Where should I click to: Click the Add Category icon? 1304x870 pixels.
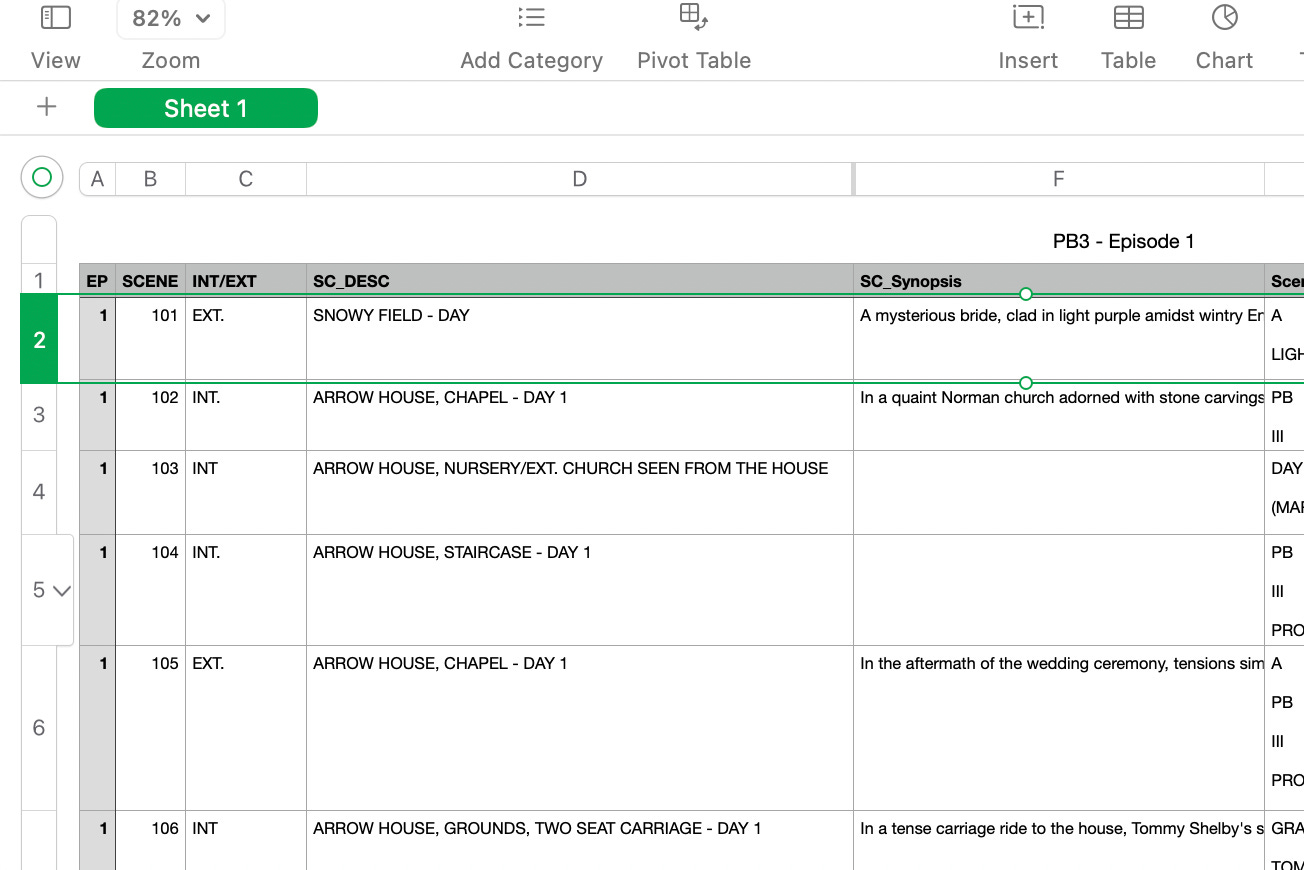point(531,18)
